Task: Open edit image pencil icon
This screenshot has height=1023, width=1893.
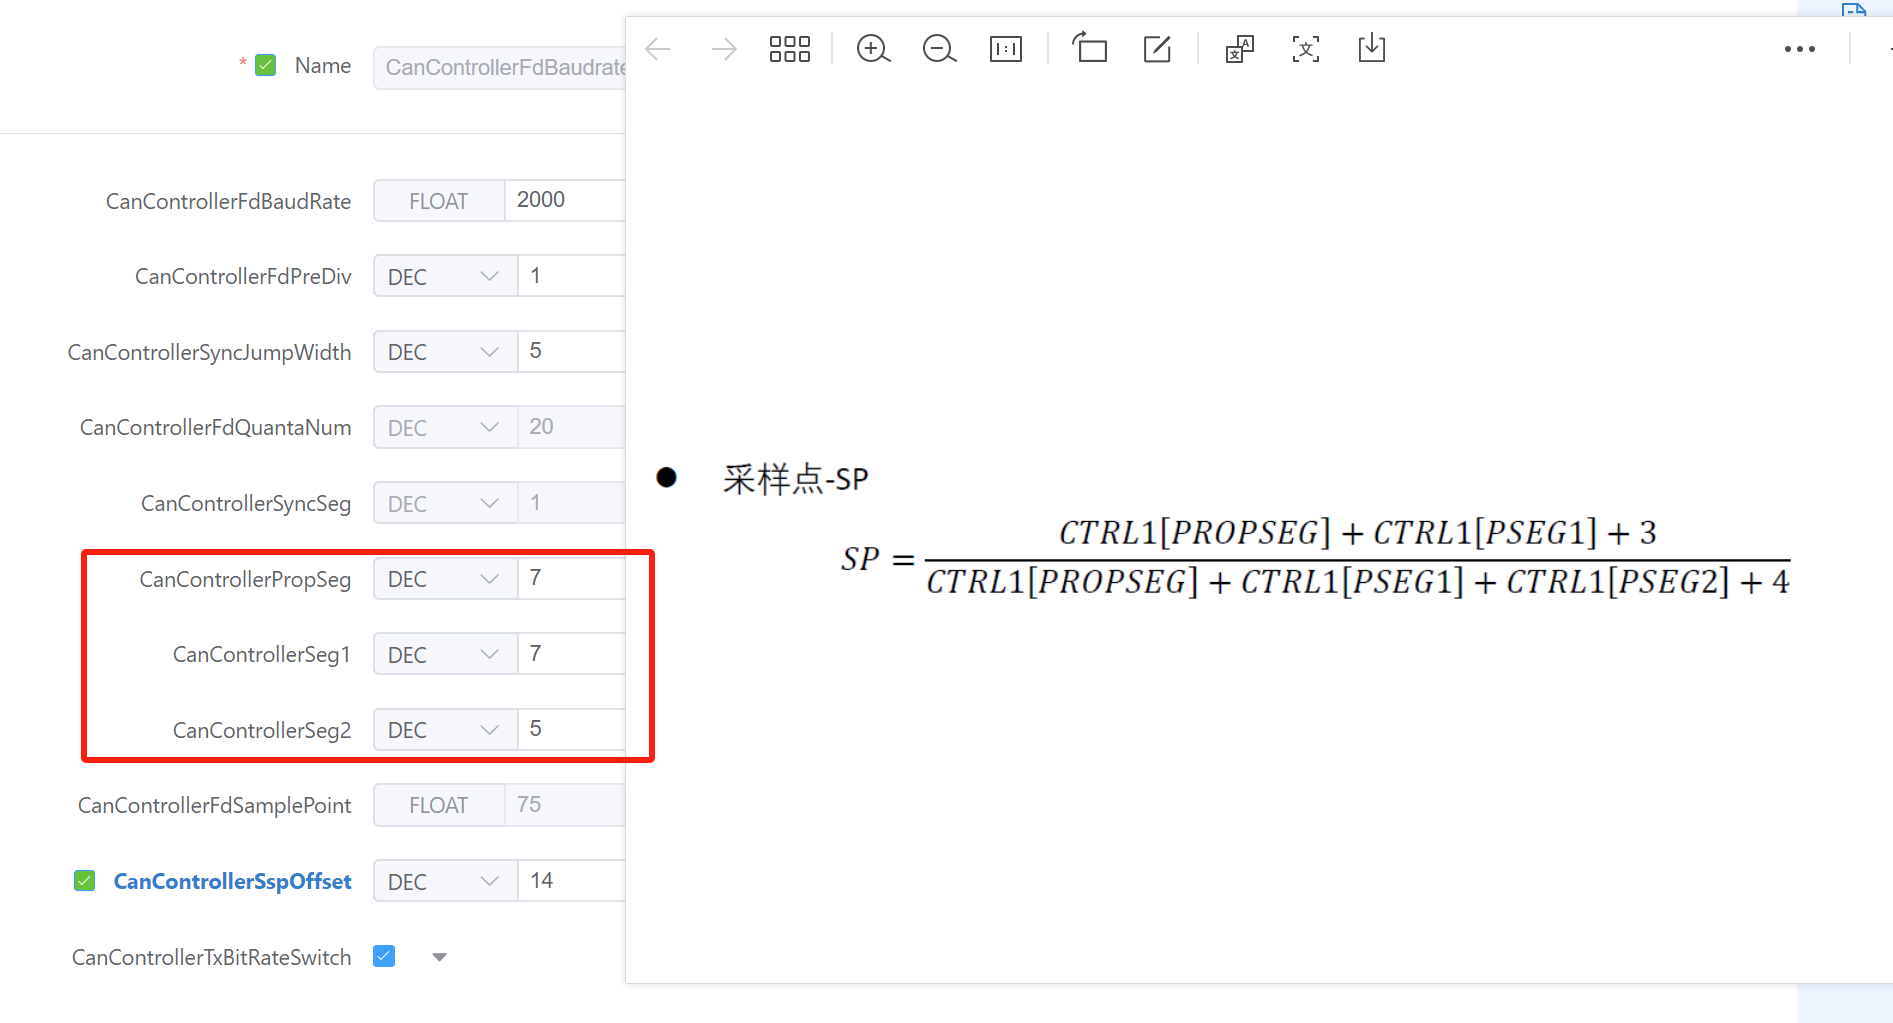Action: (x=1157, y=49)
